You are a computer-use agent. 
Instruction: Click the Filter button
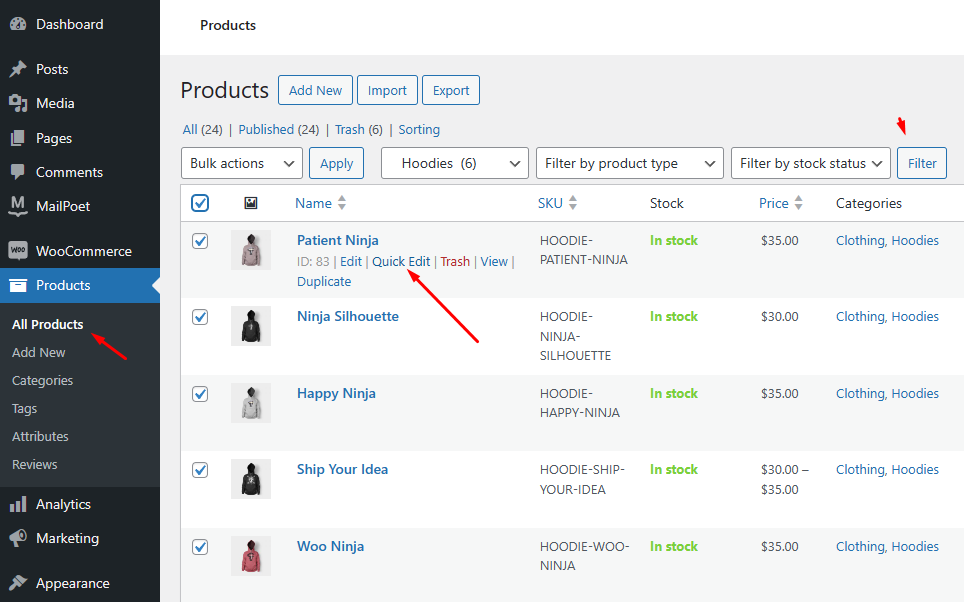(922, 163)
